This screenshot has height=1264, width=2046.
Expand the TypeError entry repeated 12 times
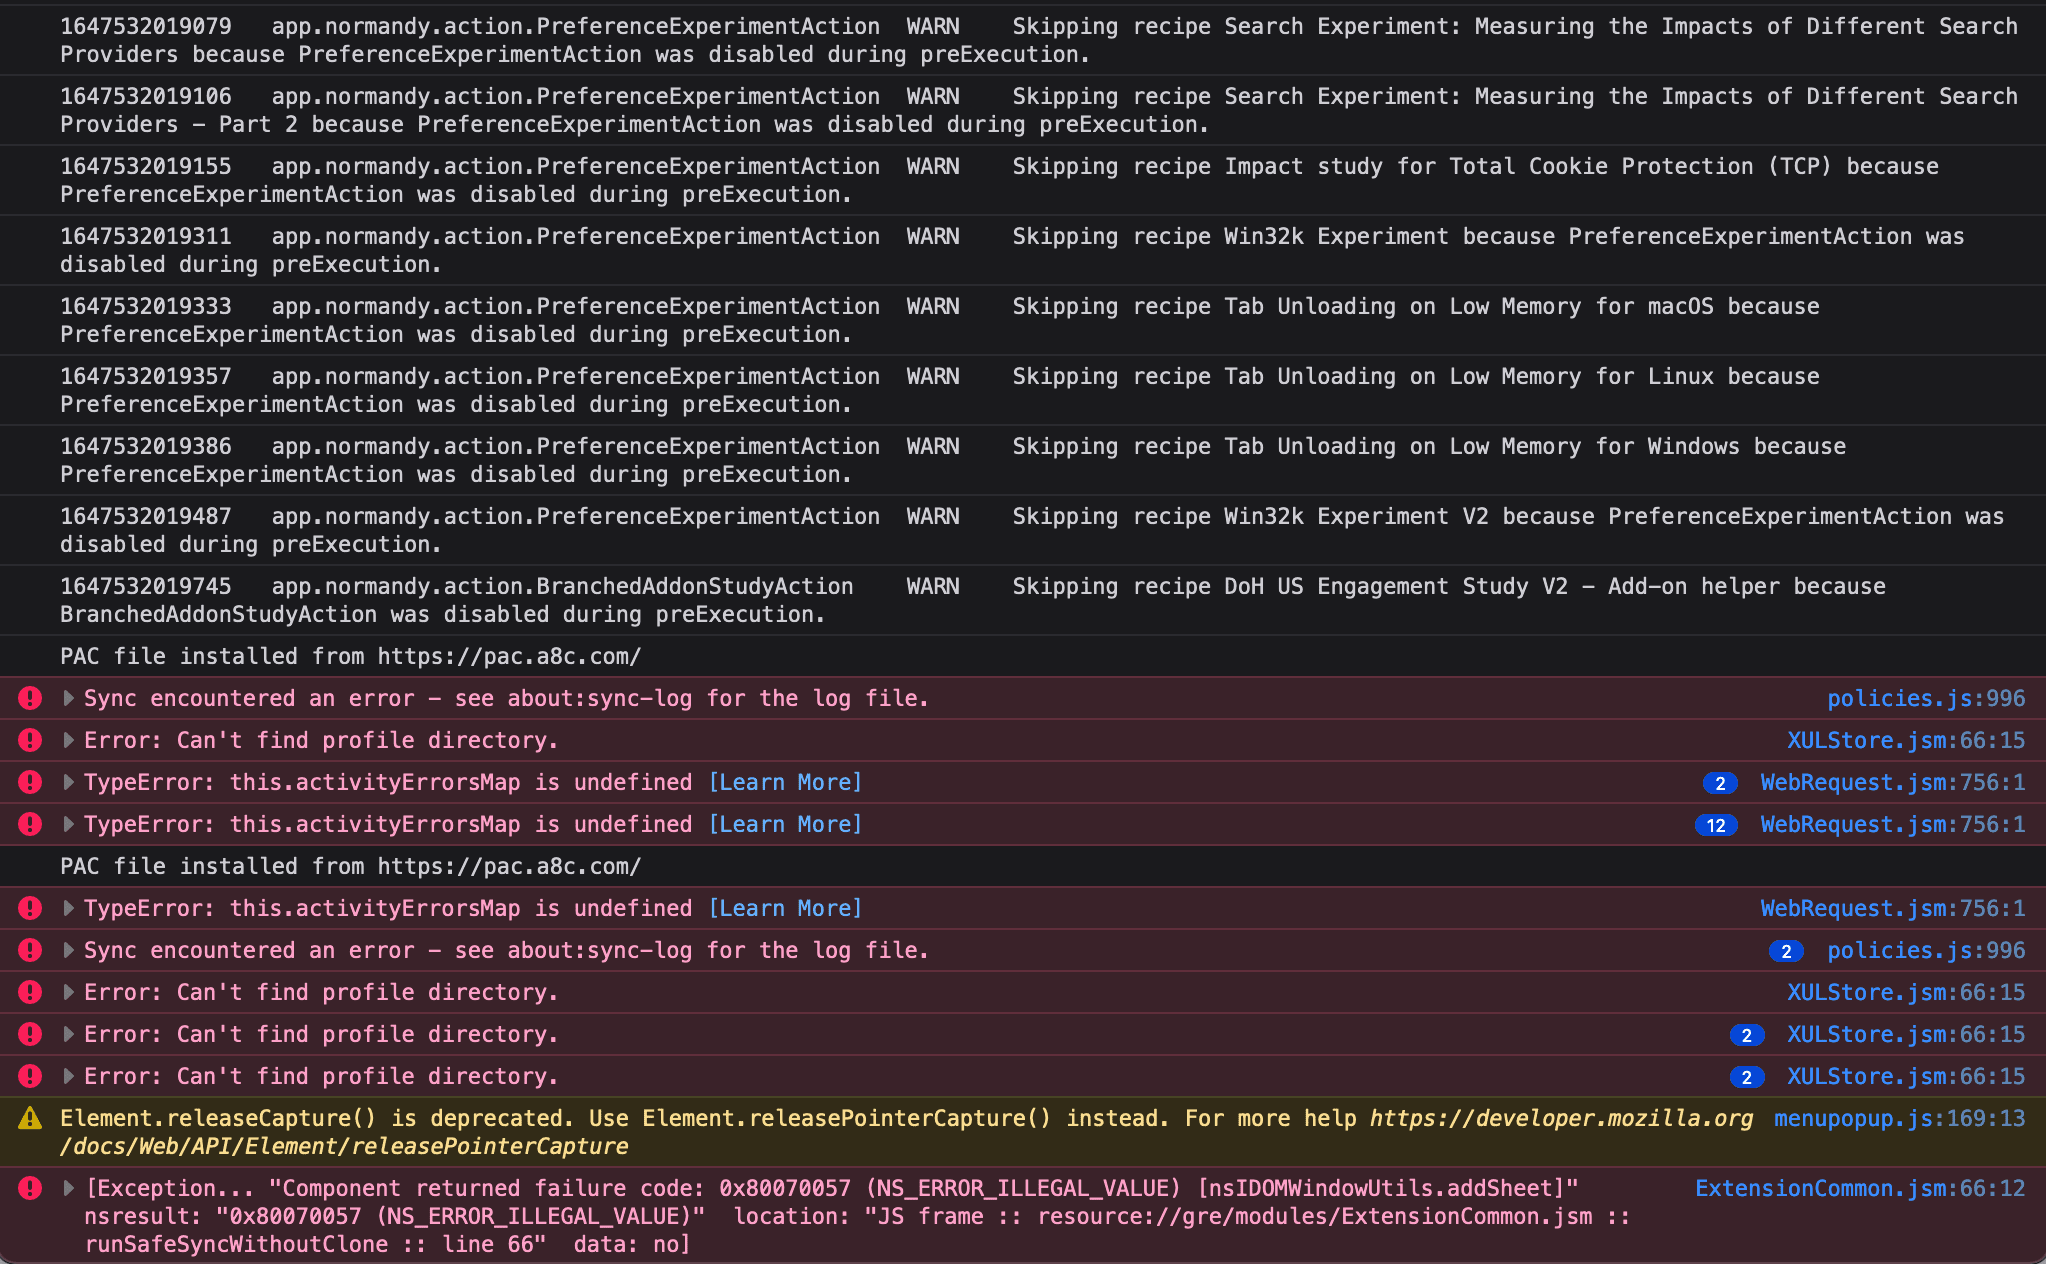[x=68, y=824]
